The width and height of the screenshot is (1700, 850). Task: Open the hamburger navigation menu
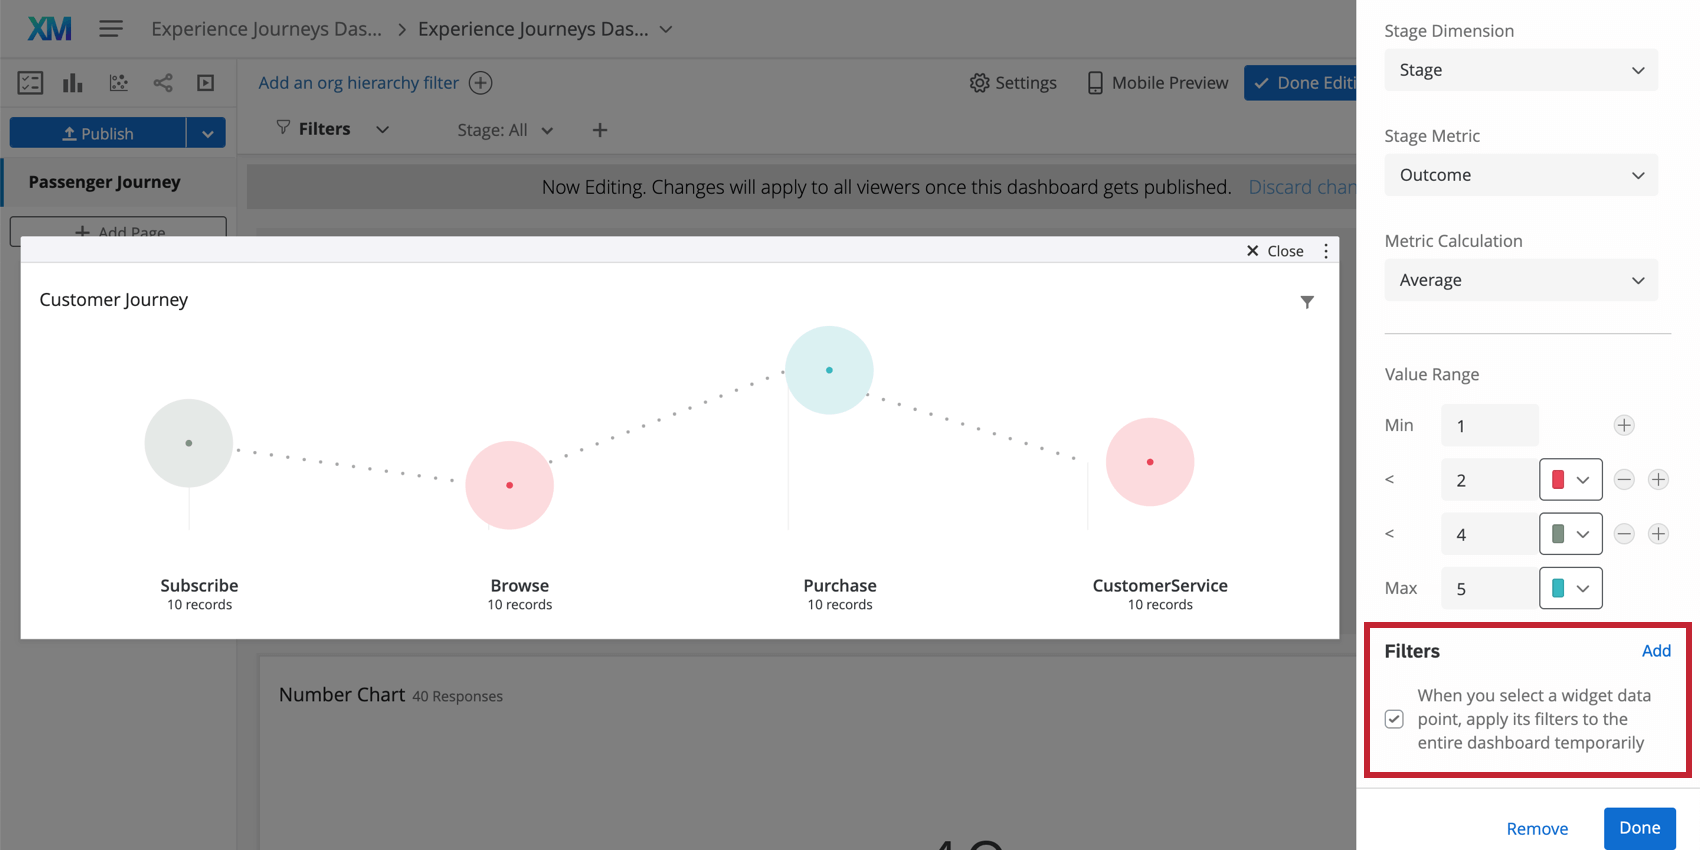(111, 29)
